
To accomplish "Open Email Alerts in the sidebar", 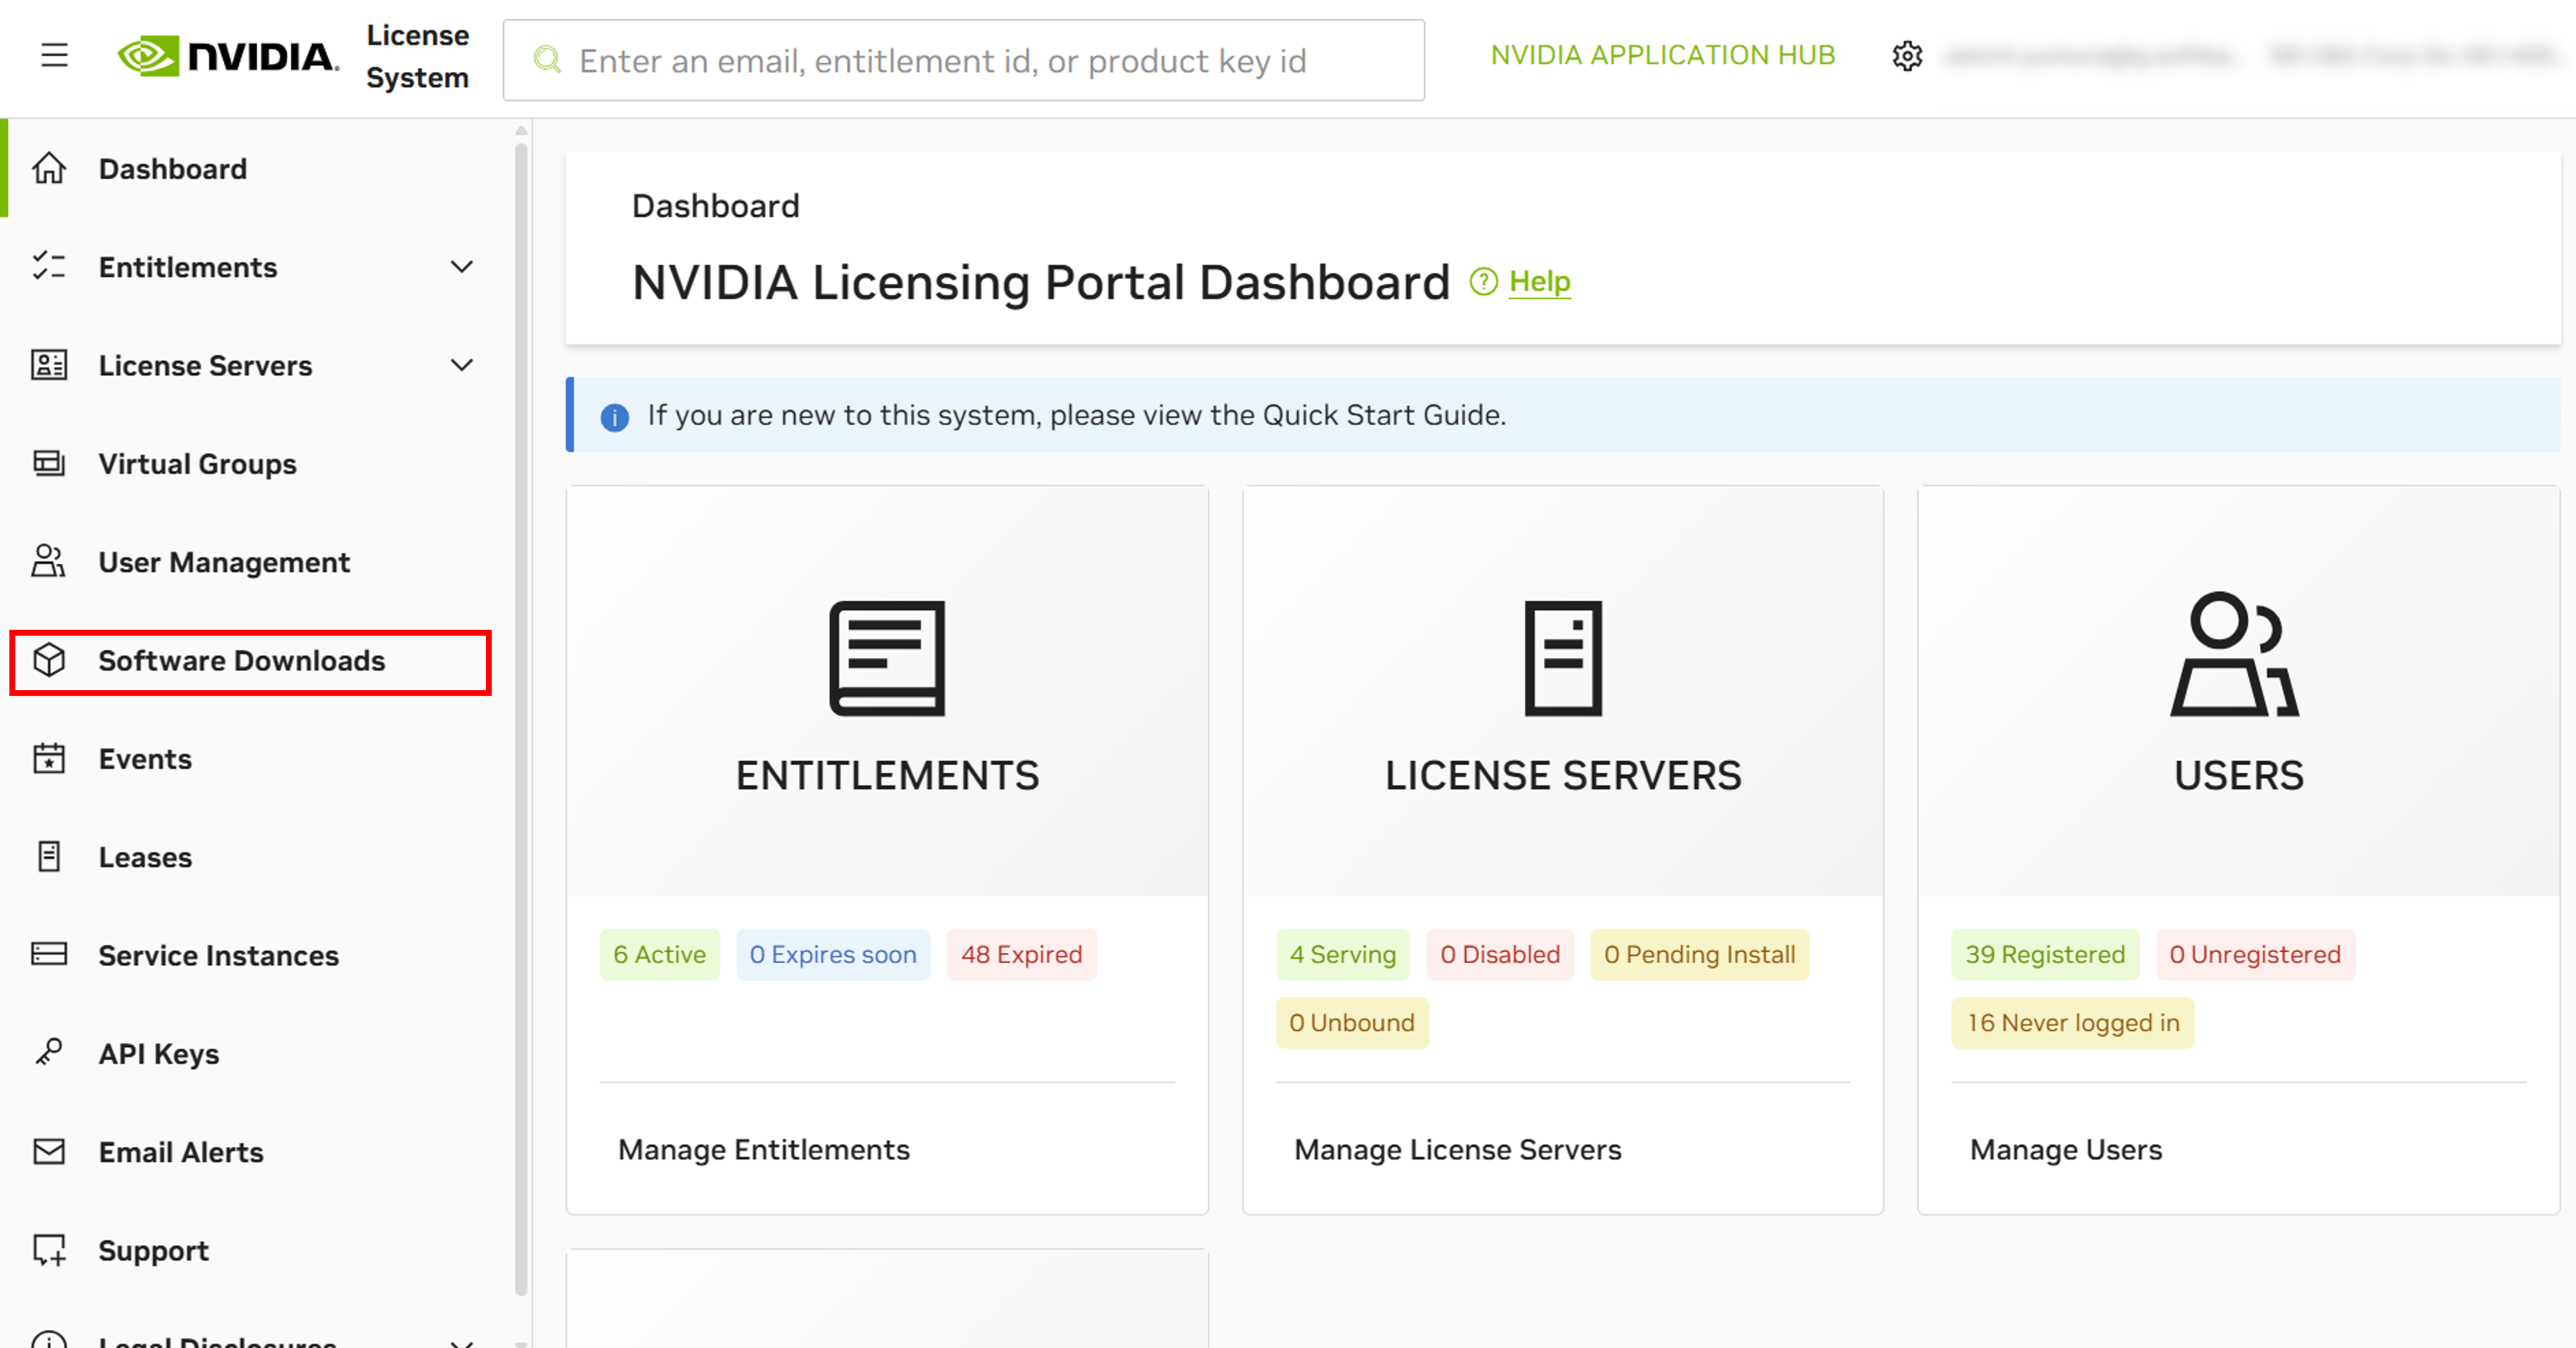I will (181, 1152).
